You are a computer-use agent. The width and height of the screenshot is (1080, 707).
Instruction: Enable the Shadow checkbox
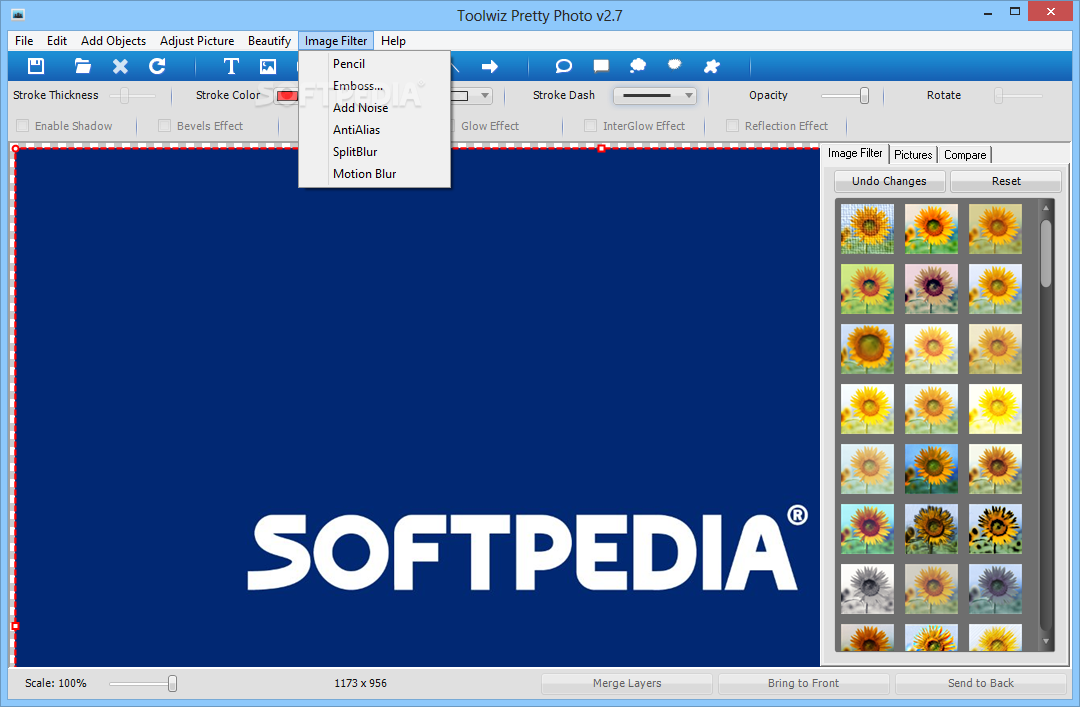click(x=23, y=125)
